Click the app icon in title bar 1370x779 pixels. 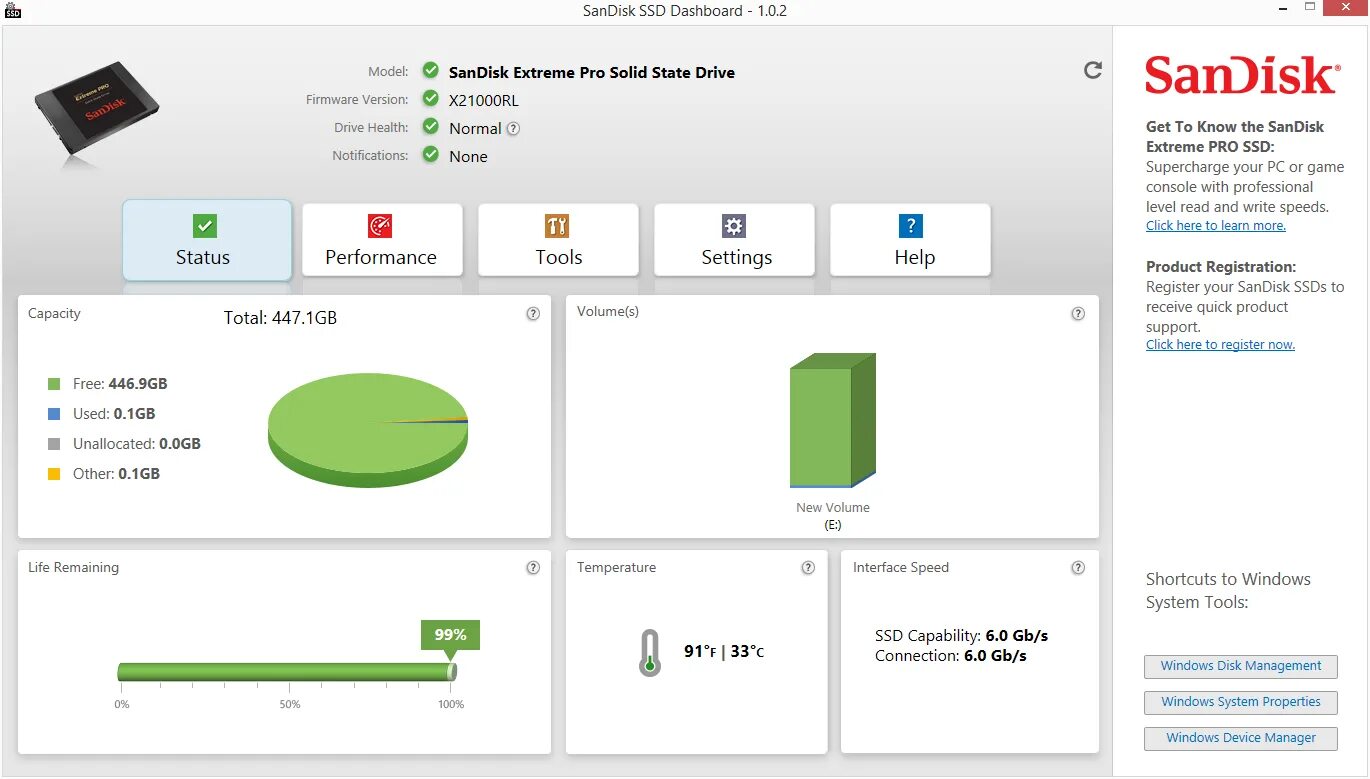tap(13, 10)
